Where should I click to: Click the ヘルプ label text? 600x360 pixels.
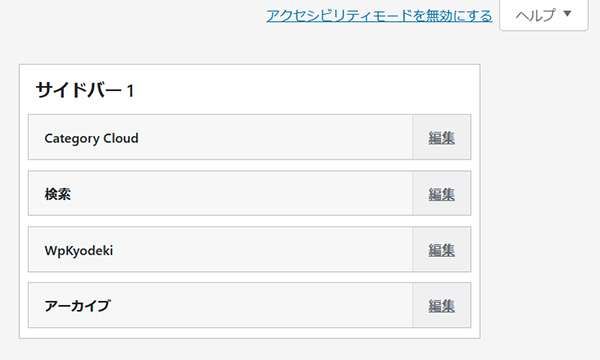[535, 15]
